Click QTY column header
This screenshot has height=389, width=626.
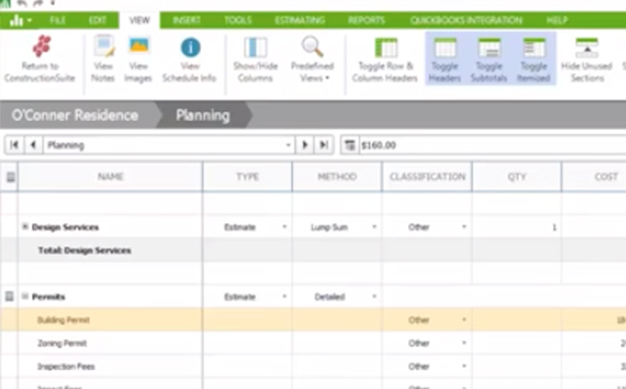click(x=517, y=177)
